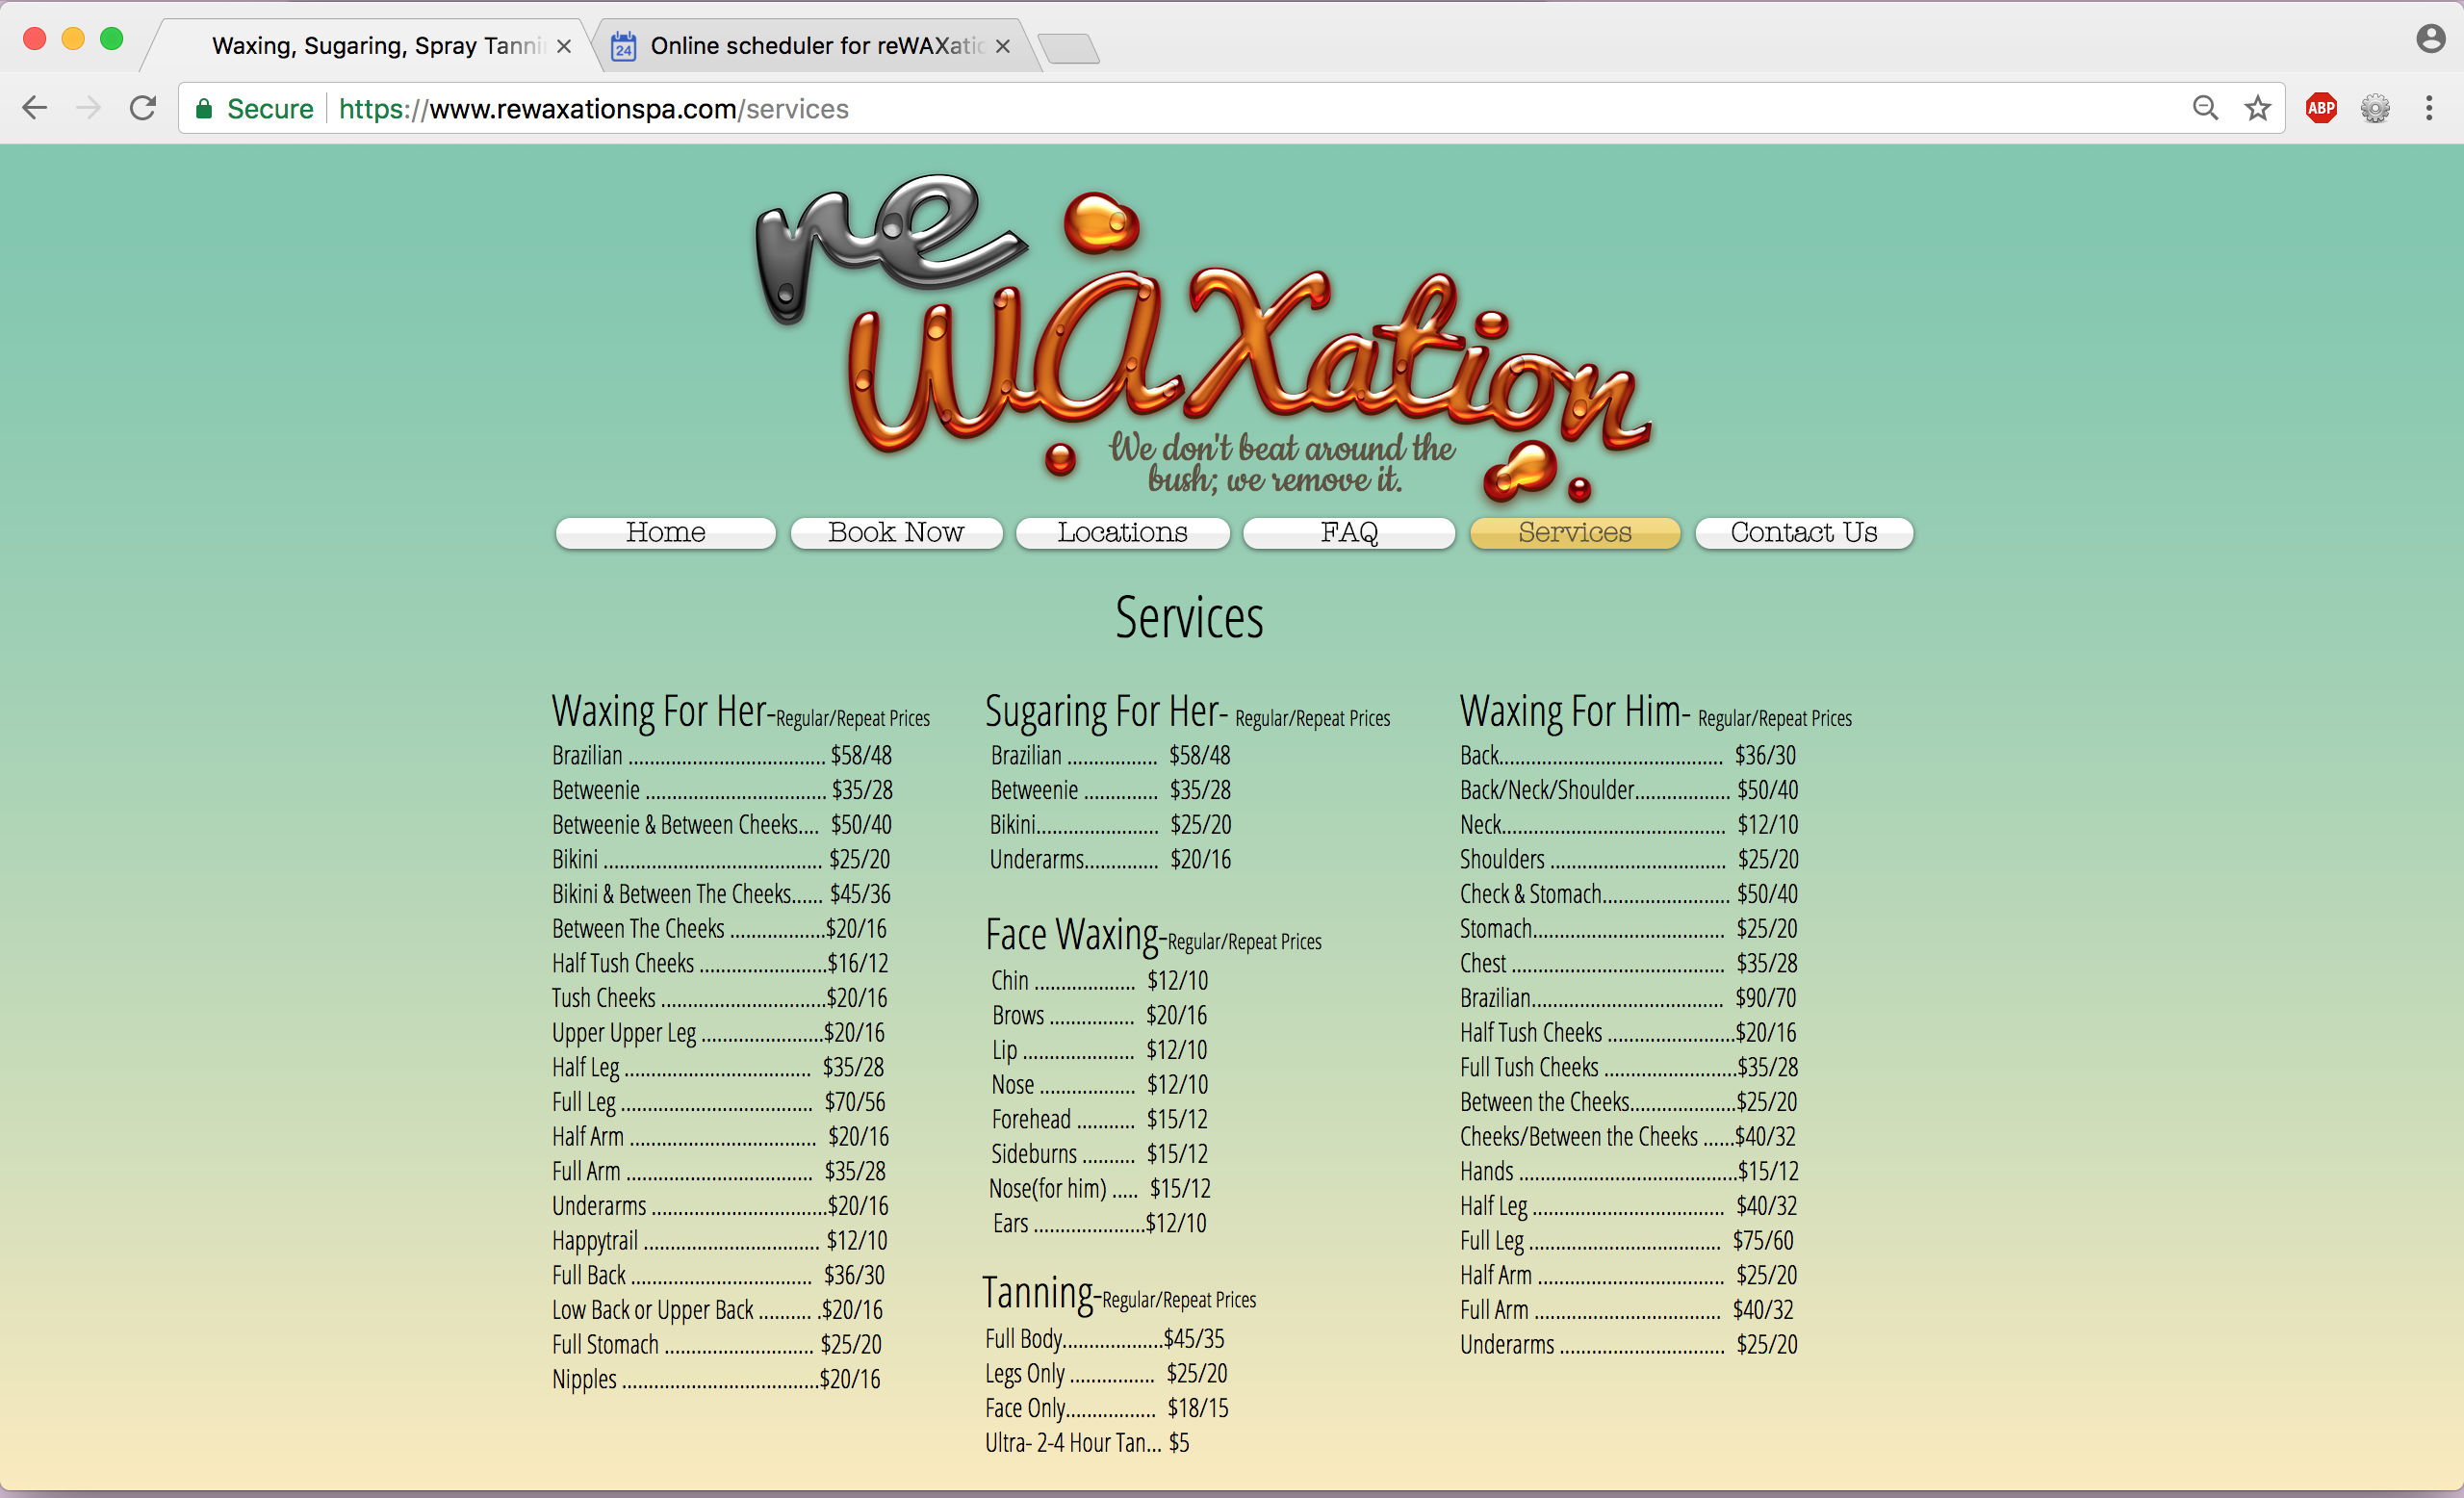Click the Shoulders $25/20 row
Viewport: 2464px width, 1498px height.
pyautogui.click(x=1629, y=860)
